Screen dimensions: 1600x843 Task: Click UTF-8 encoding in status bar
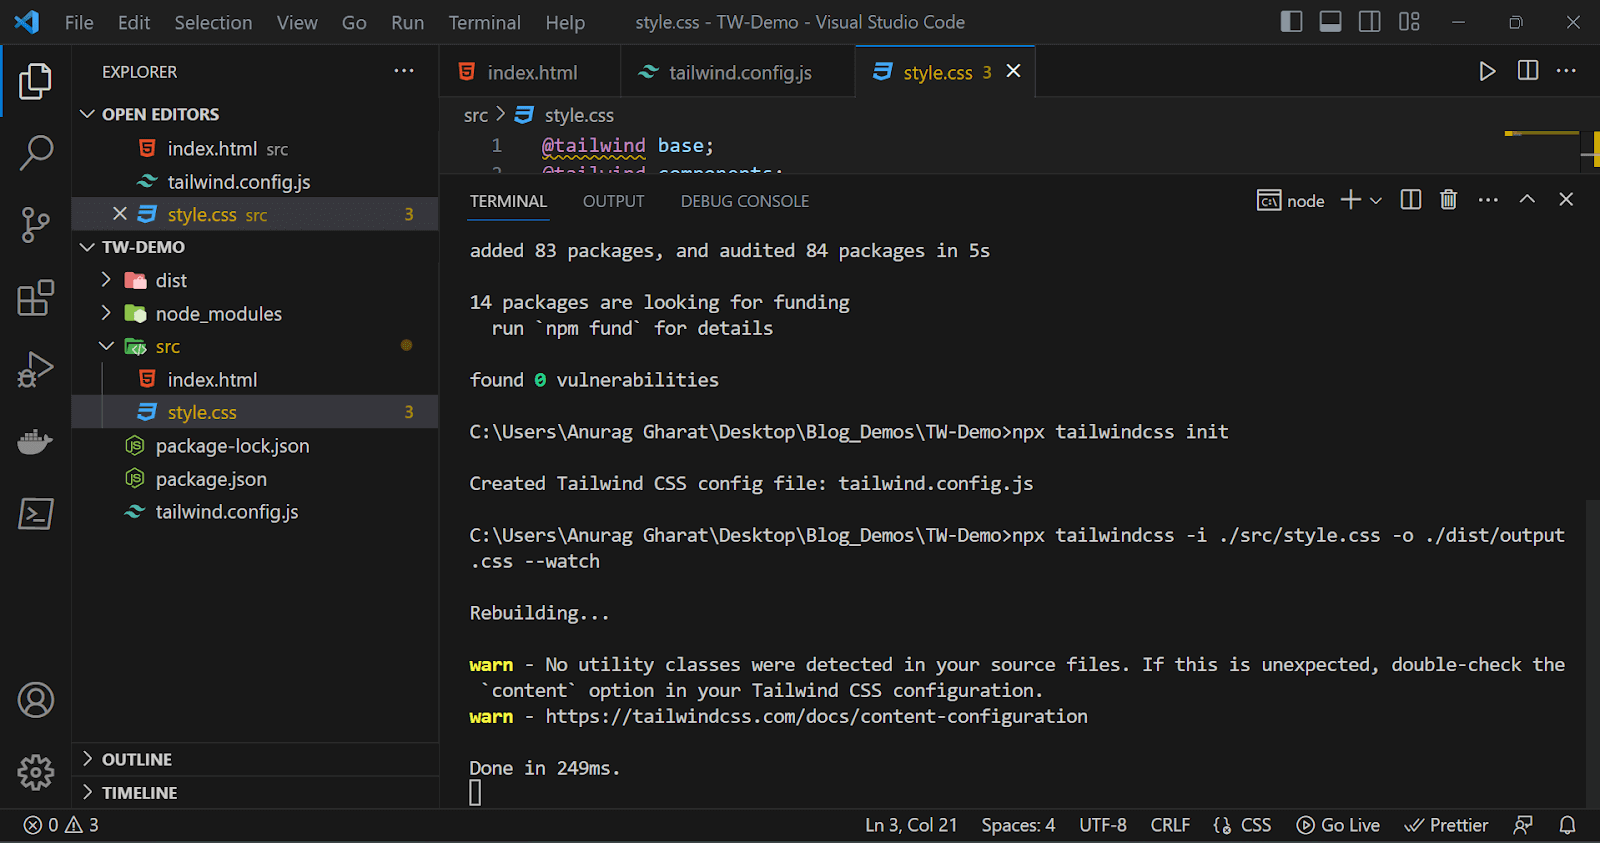[x=1103, y=825]
